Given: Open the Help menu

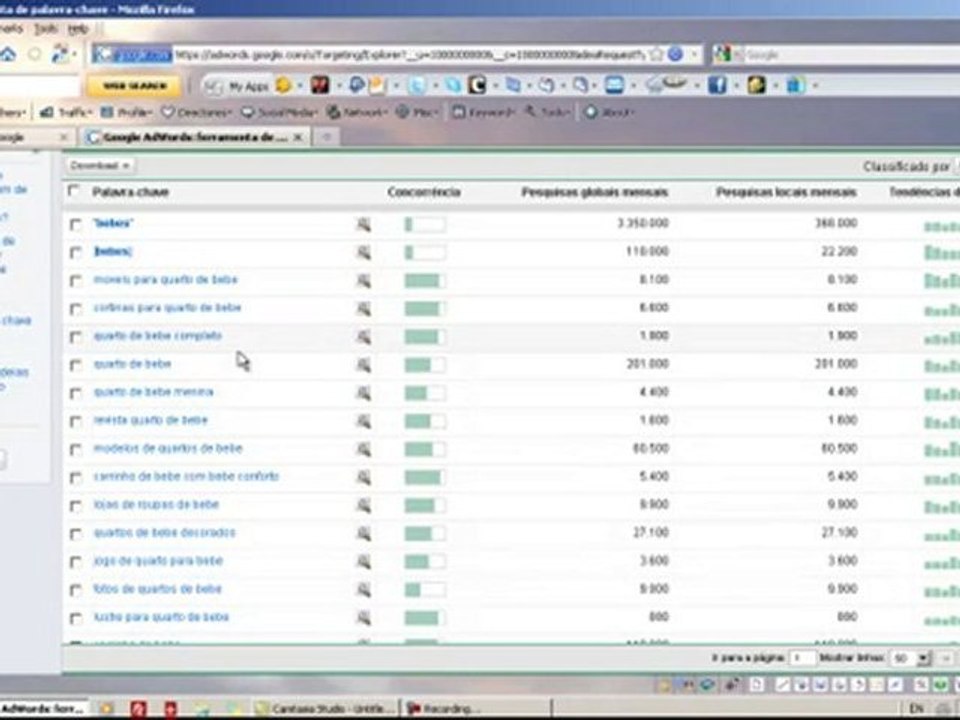Looking at the screenshot, I should 78,29.
